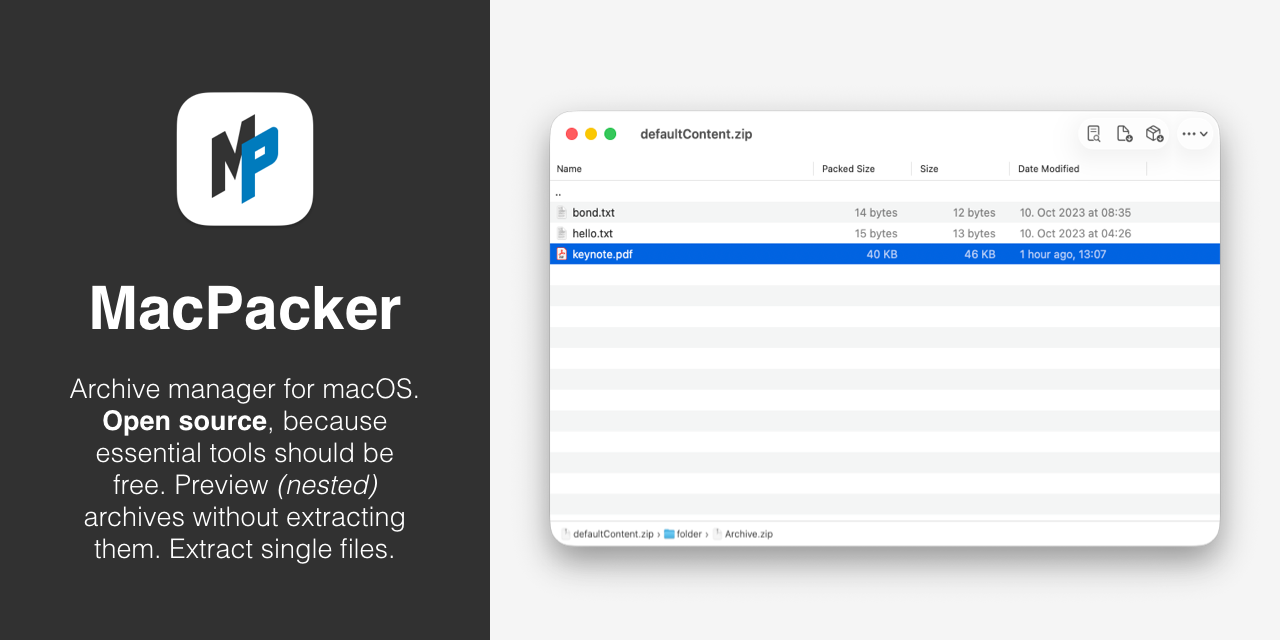This screenshot has width=1280, height=640.
Task: Click the extract archive box icon
Action: coord(1154,132)
